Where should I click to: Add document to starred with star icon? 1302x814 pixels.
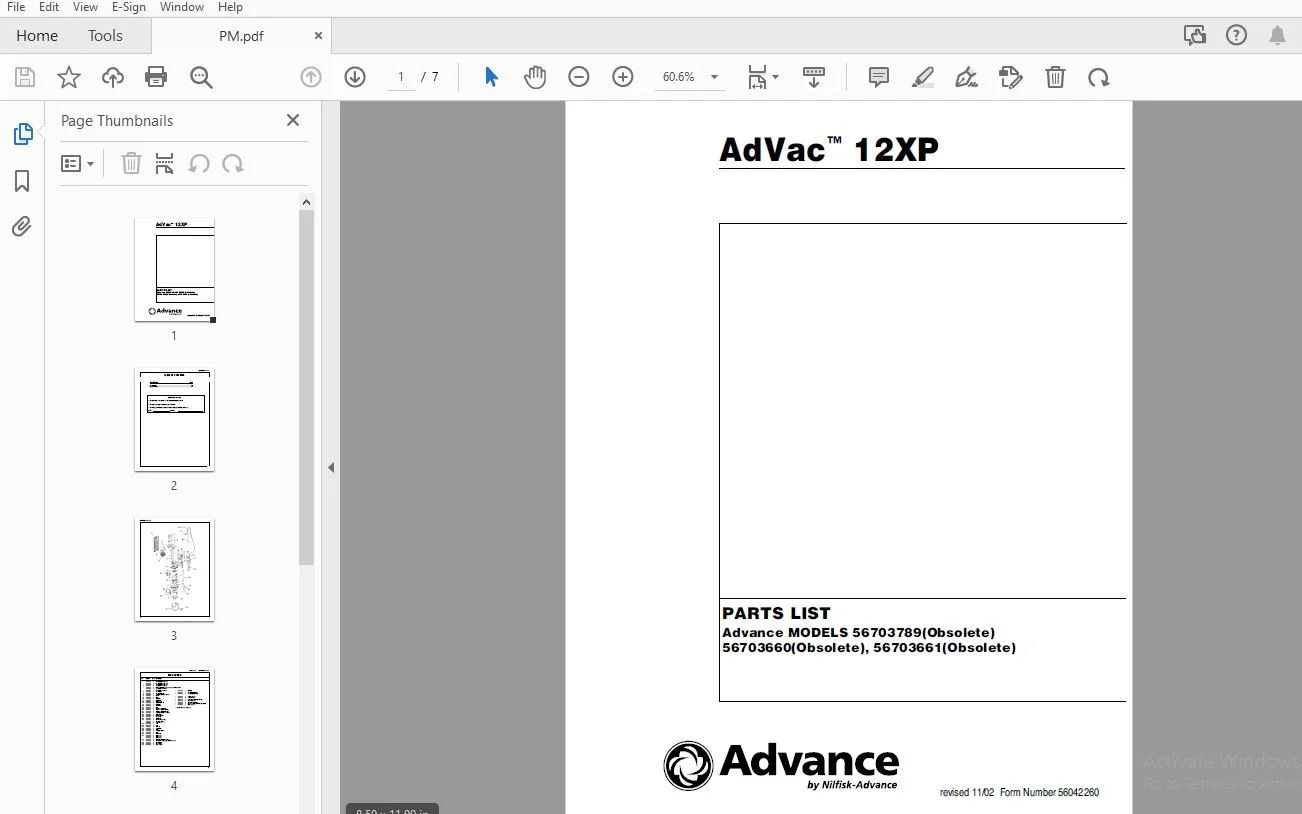click(68, 77)
